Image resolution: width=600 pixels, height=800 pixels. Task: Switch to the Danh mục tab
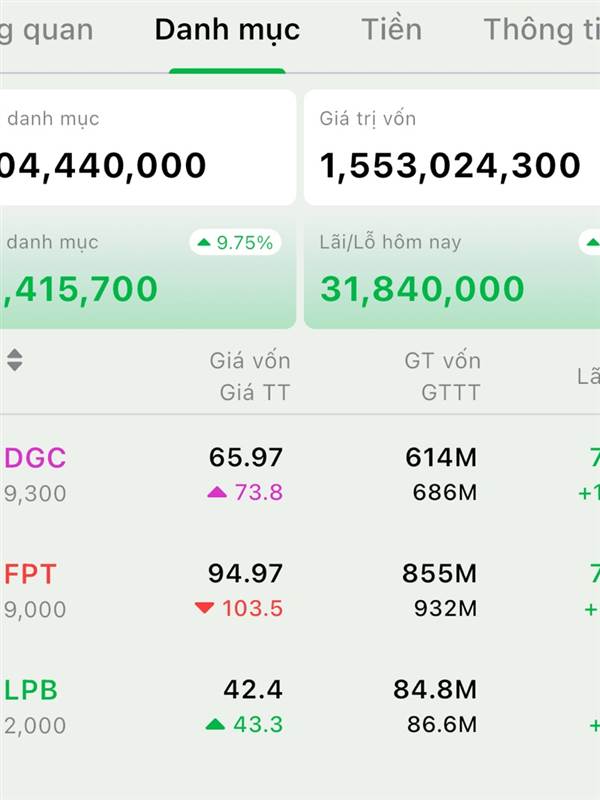pyautogui.click(x=227, y=30)
